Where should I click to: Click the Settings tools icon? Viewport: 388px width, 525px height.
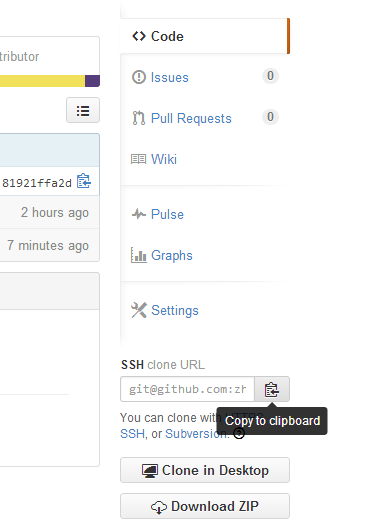click(x=139, y=310)
